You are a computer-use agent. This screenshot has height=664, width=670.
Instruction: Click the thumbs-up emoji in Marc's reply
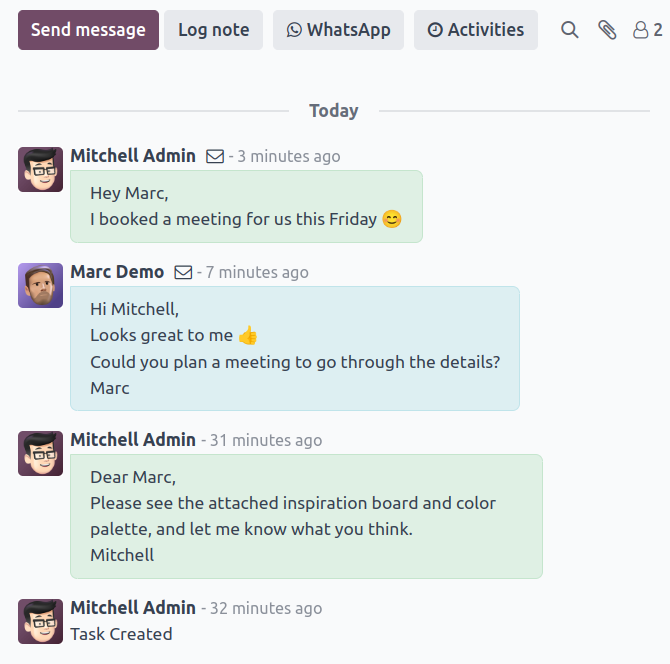click(x=248, y=335)
